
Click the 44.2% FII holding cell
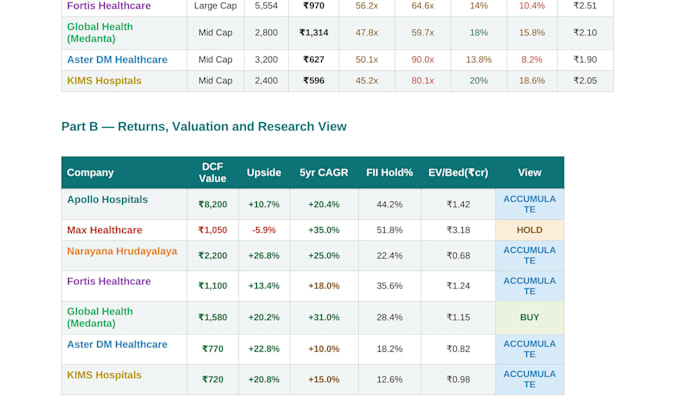coord(389,204)
